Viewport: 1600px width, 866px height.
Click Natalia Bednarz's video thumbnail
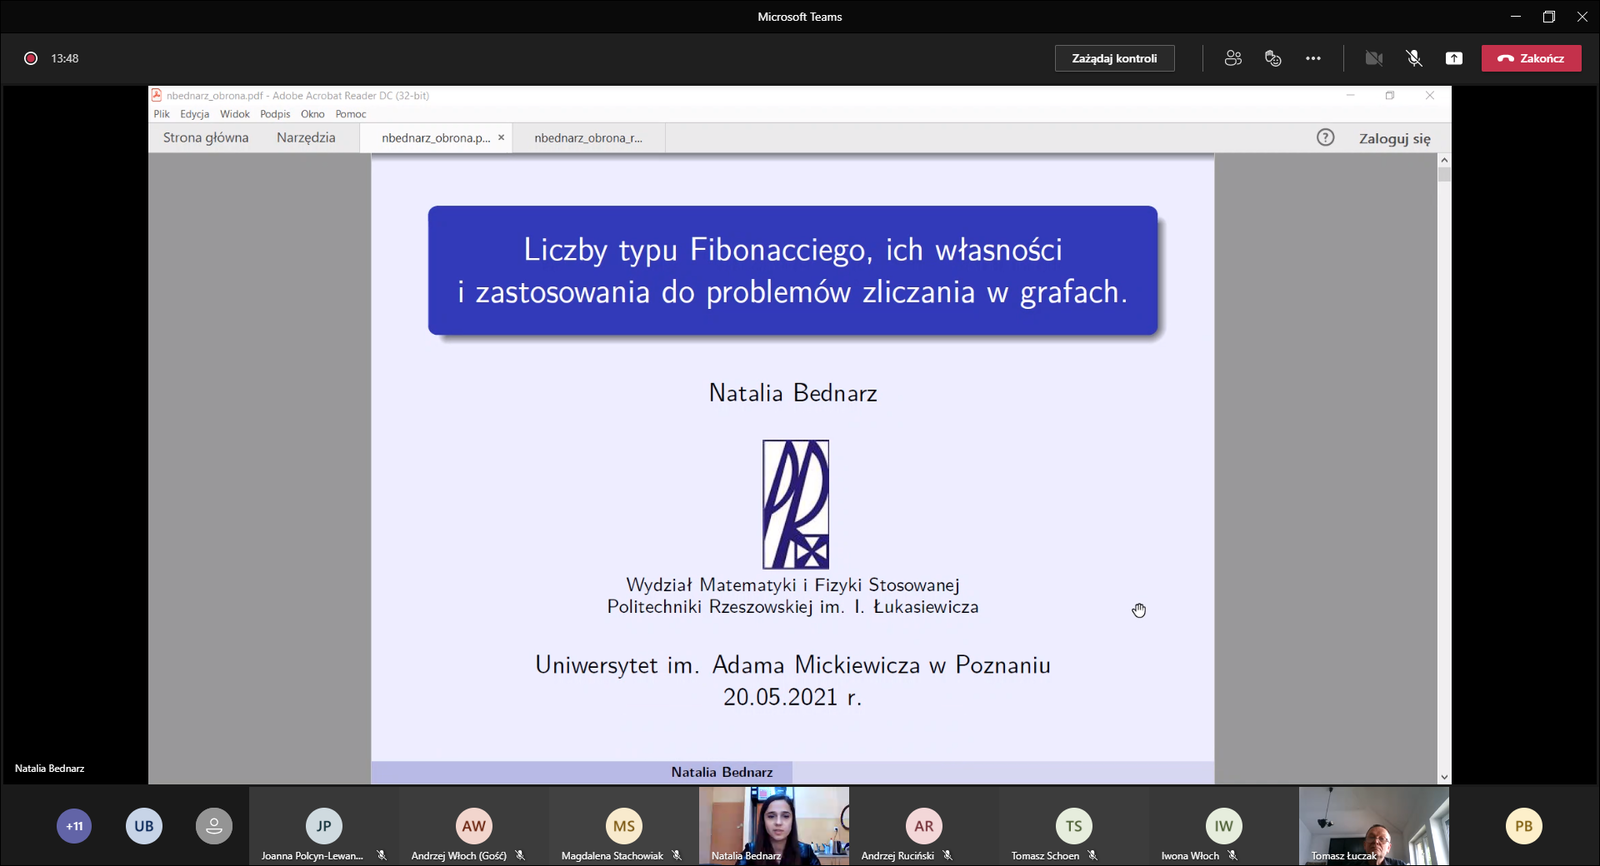[774, 824]
